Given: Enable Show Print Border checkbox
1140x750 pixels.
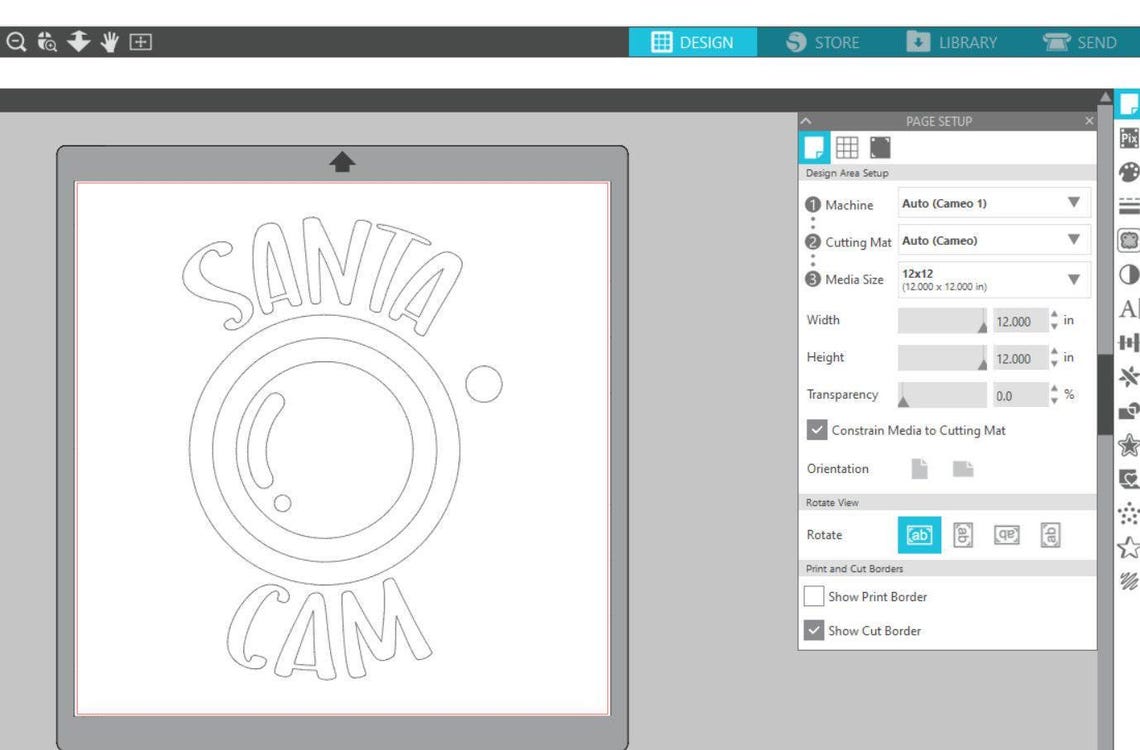Looking at the screenshot, I should (x=814, y=596).
